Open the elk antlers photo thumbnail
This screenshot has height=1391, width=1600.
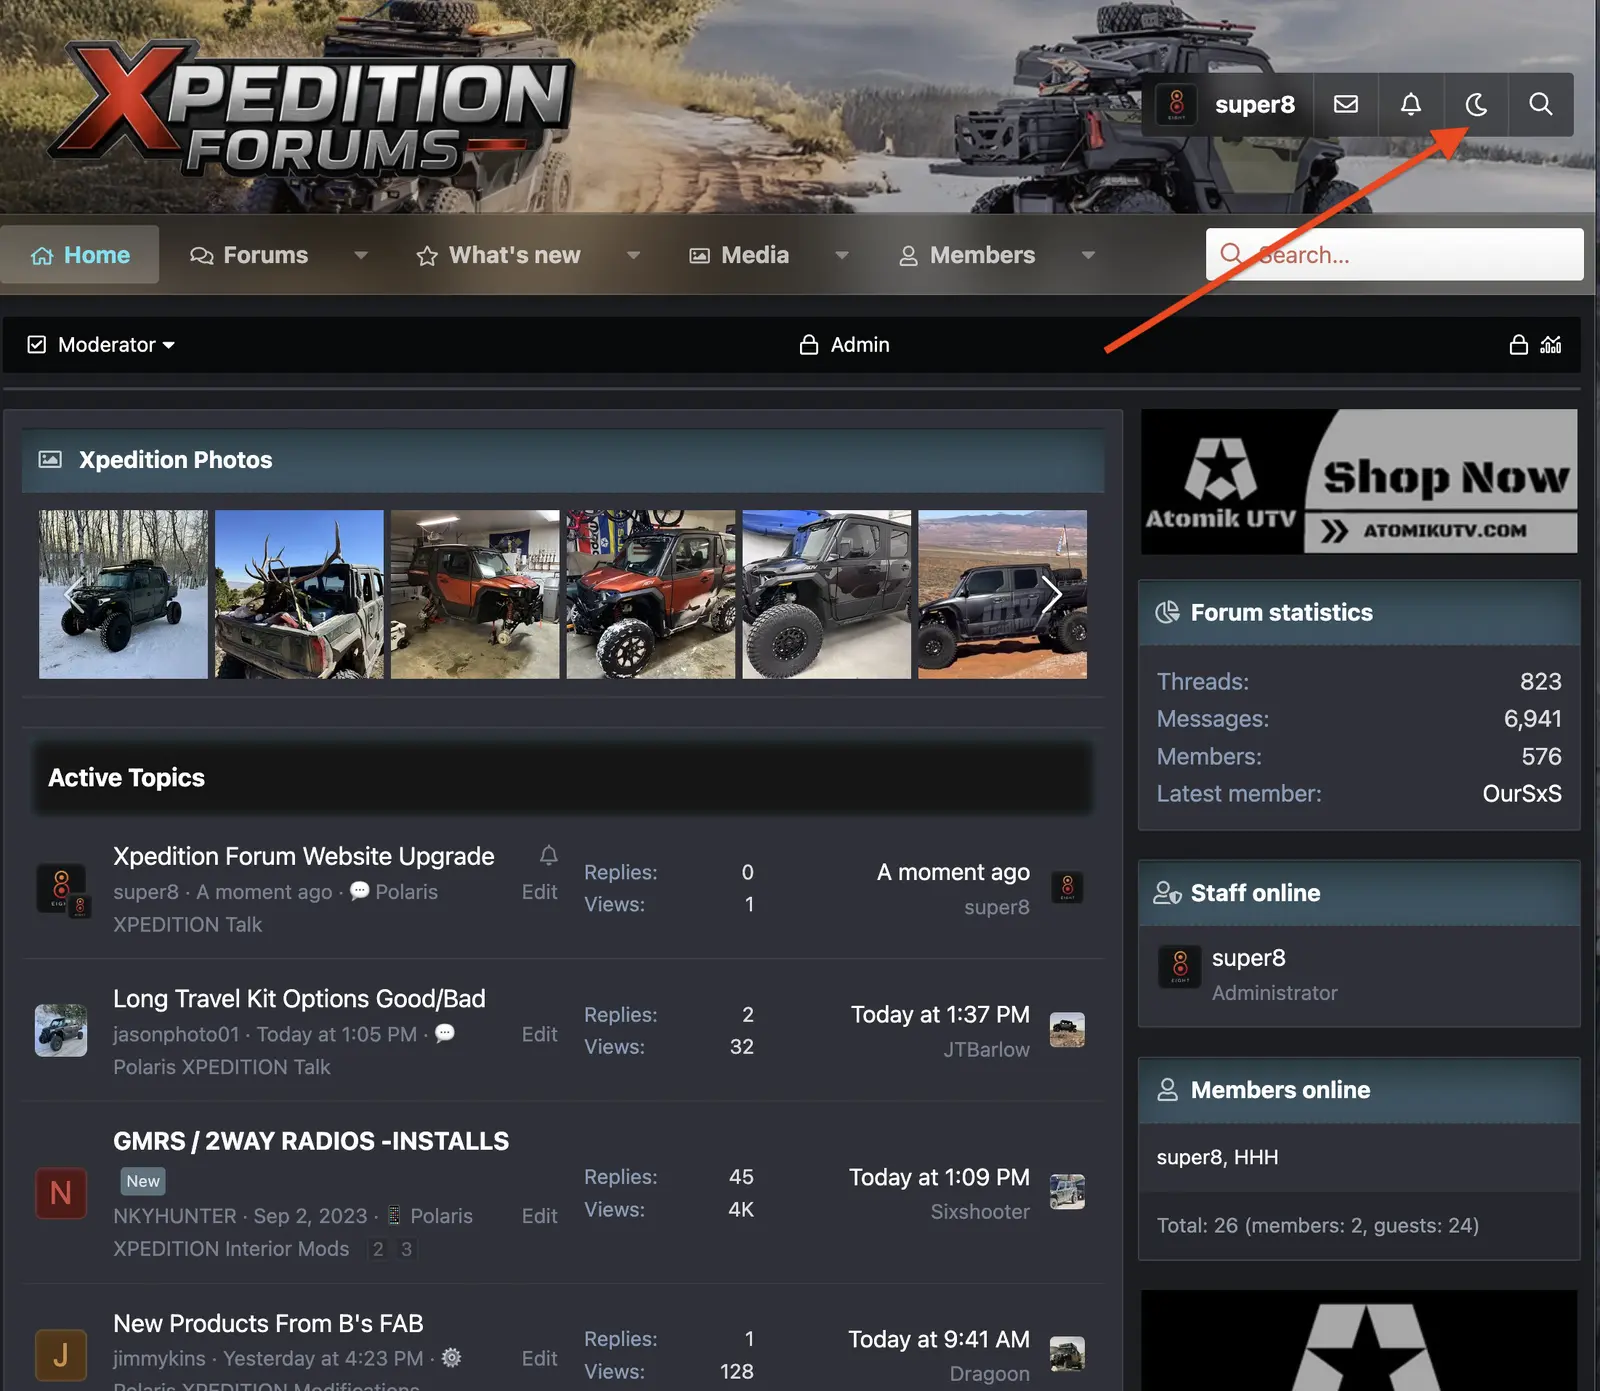coord(299,594)
